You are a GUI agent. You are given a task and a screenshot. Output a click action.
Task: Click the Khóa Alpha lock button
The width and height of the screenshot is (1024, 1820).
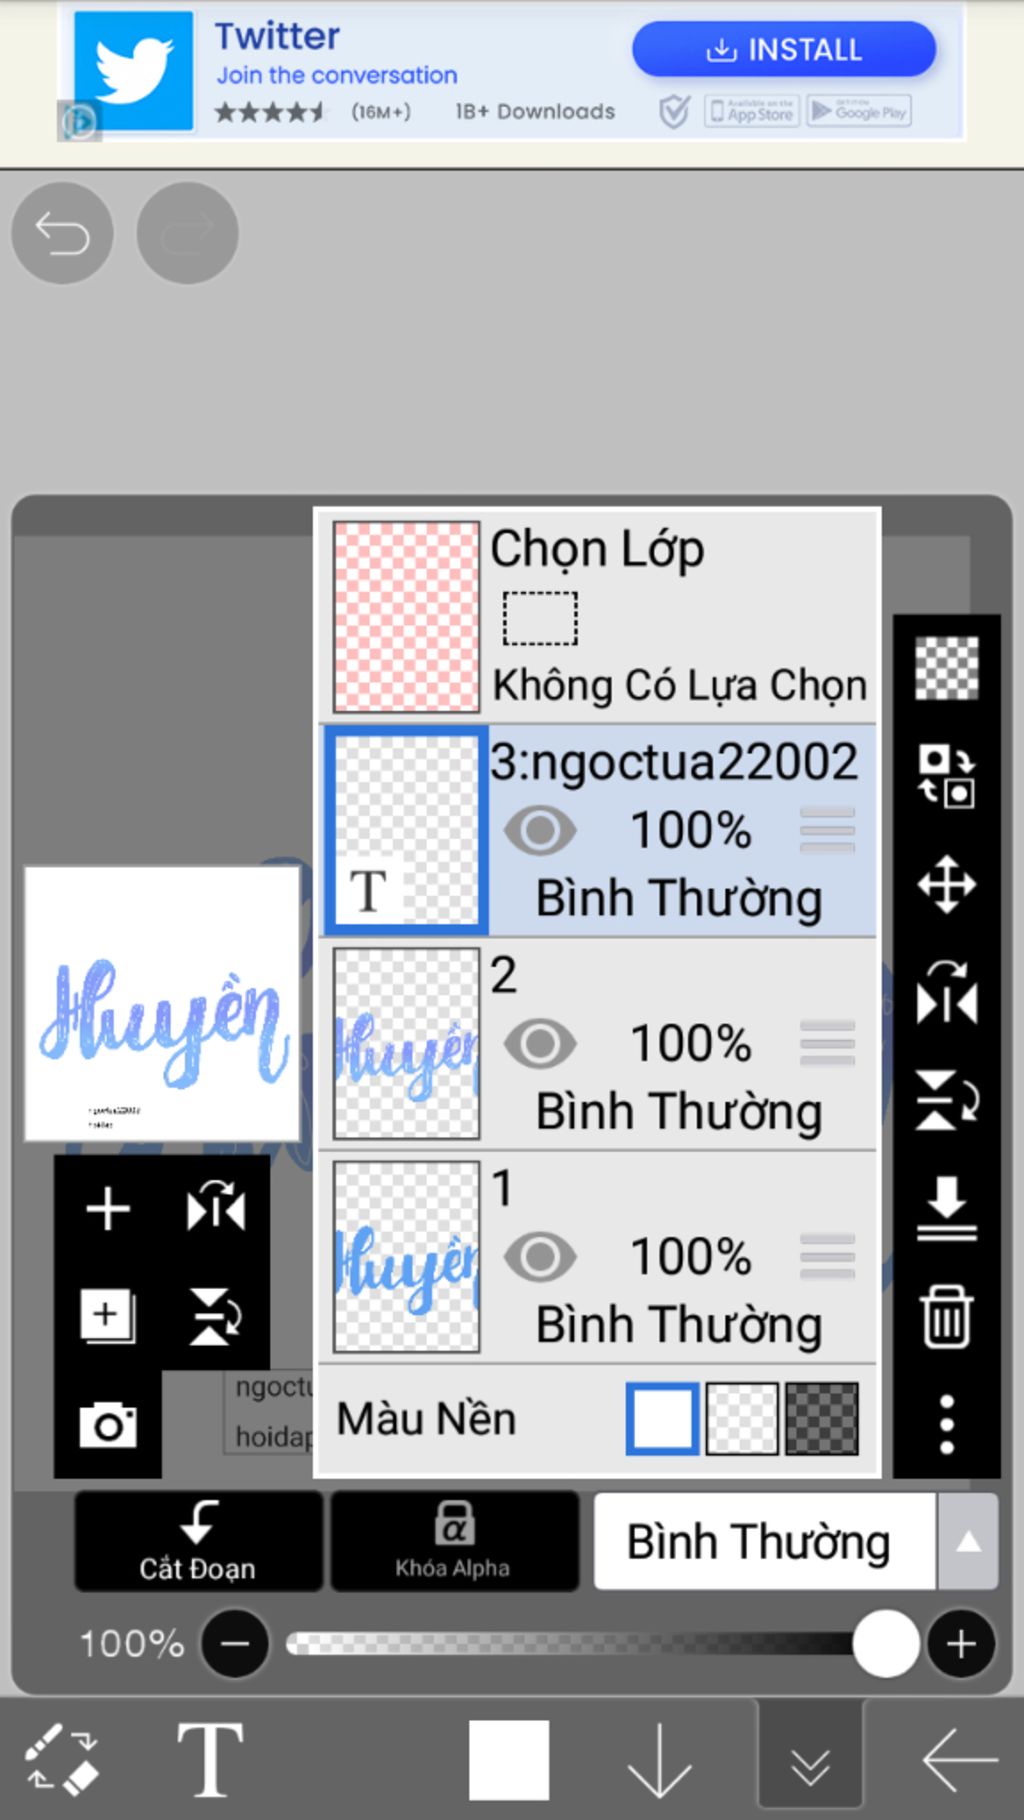pos(454,1541)
